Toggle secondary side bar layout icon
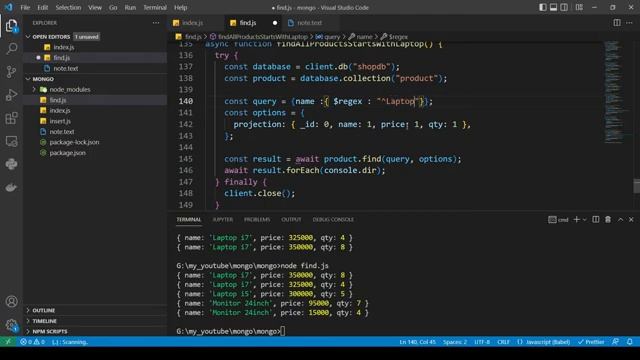The height and width of the screenshot is (360, 640). (564, 7)
